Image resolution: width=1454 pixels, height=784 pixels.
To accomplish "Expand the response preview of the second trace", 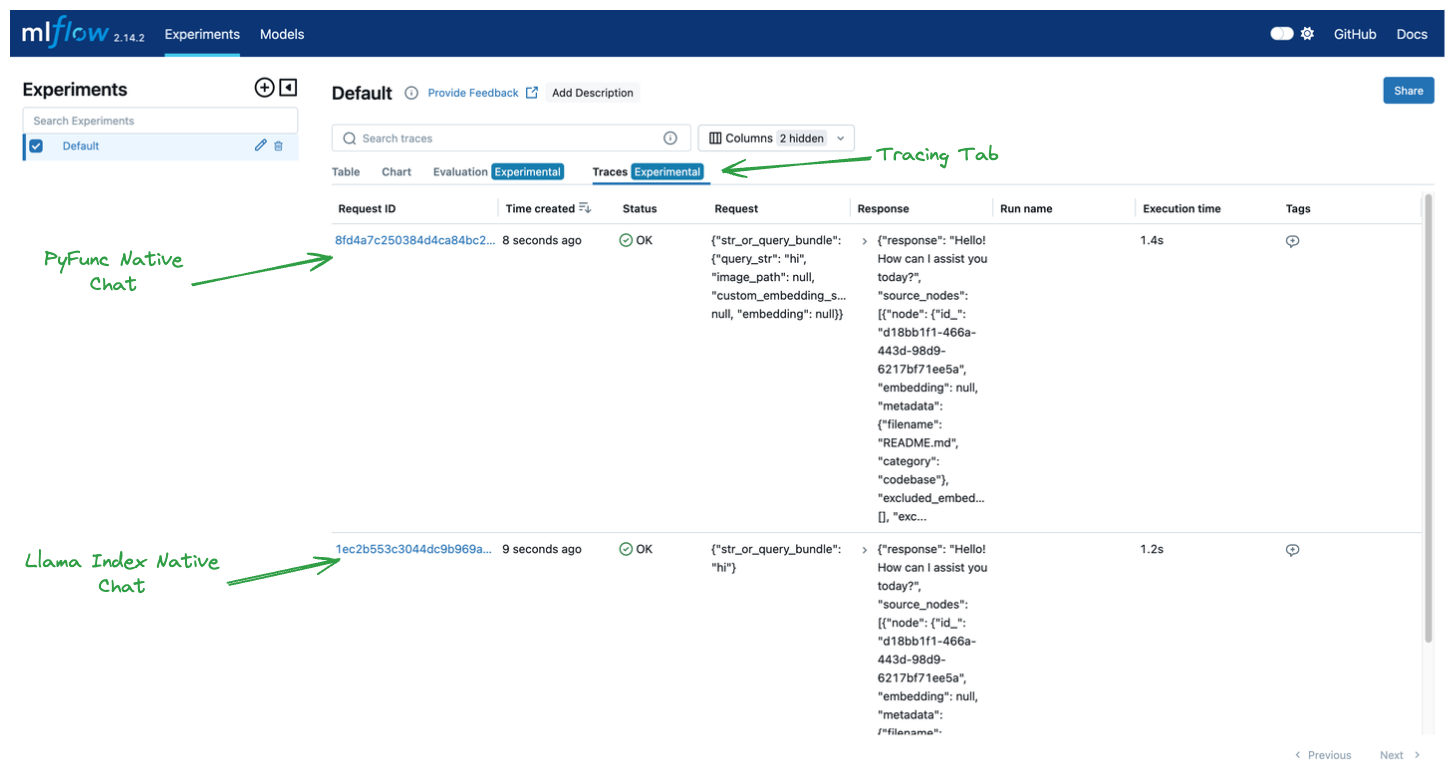I will click(x=863, y=549).
